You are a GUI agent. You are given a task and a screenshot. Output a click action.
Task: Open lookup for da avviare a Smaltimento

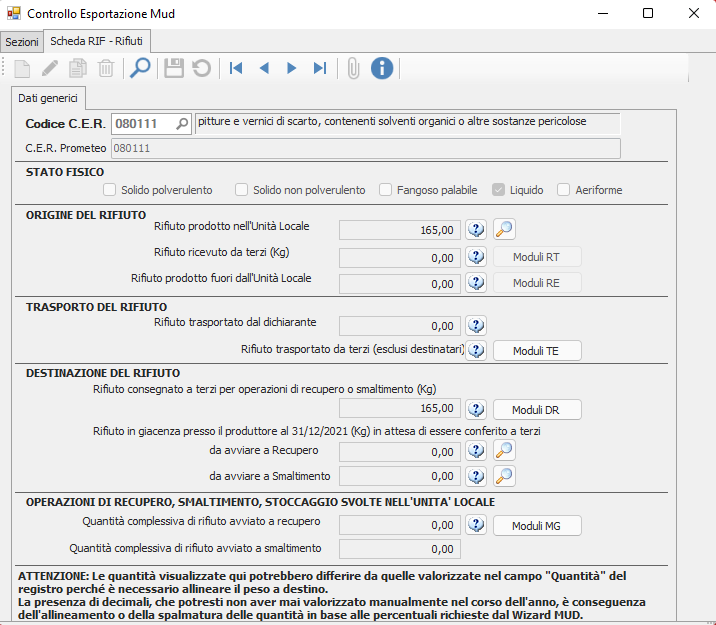tap(505, 476)
